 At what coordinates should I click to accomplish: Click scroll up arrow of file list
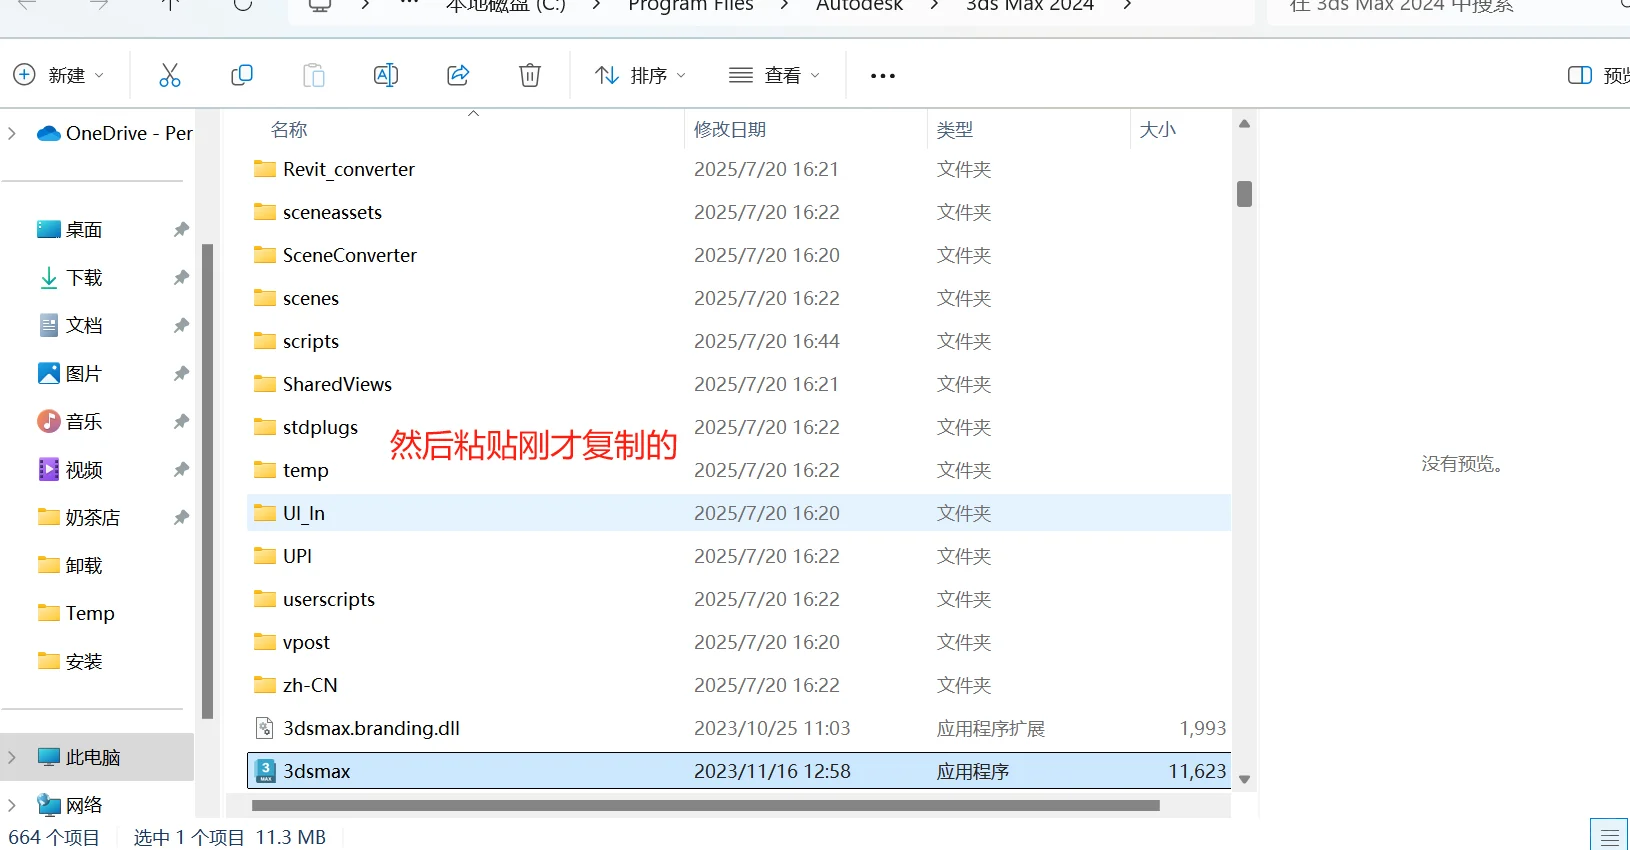(x=1244, y=124)
